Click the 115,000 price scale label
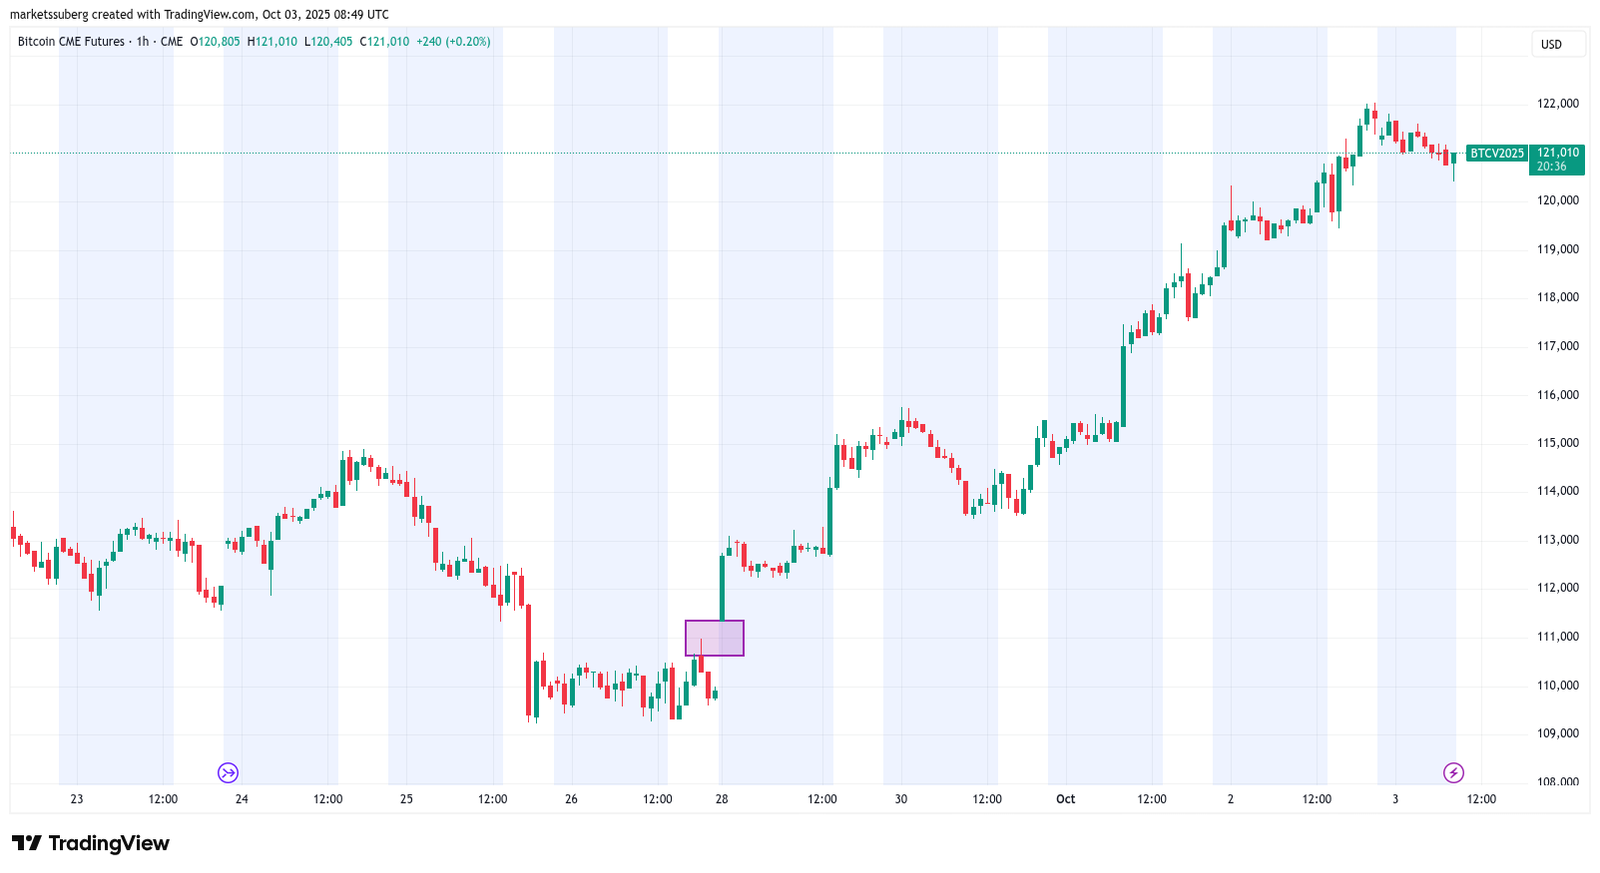Viewport: 1600px width, 873px height. [x=1557, y=443]
